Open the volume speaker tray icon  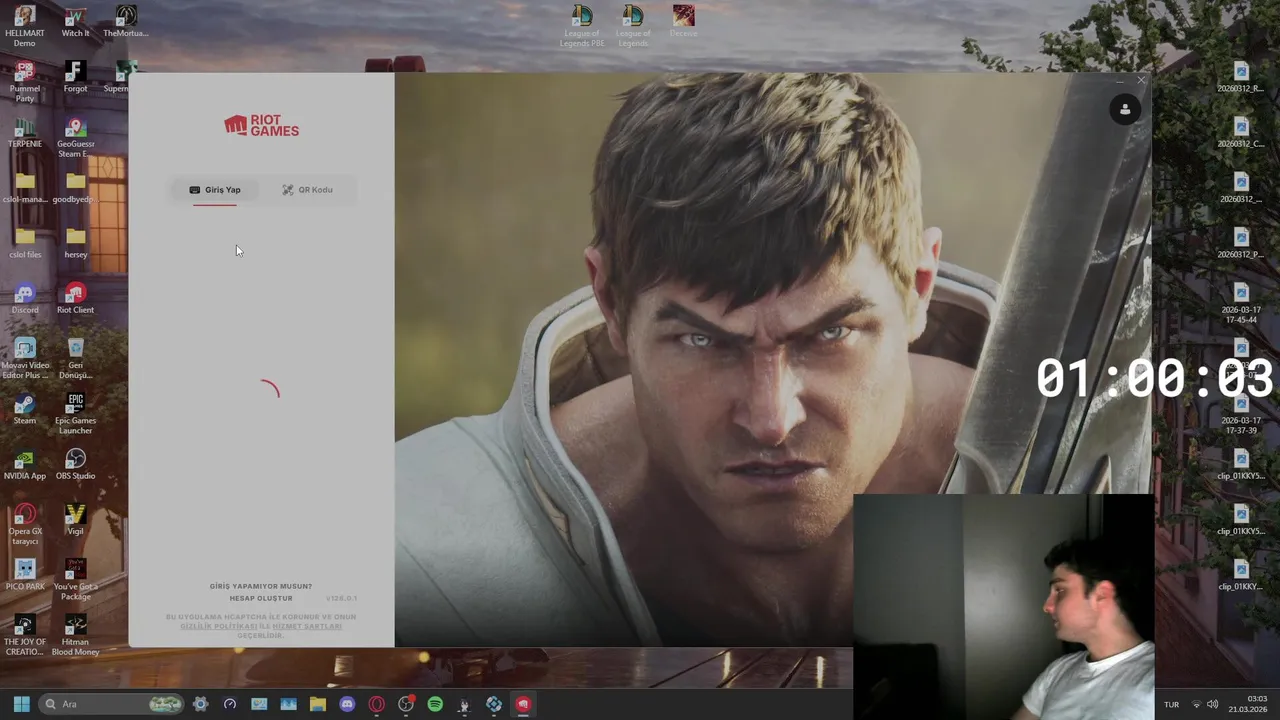(1213, 704)
